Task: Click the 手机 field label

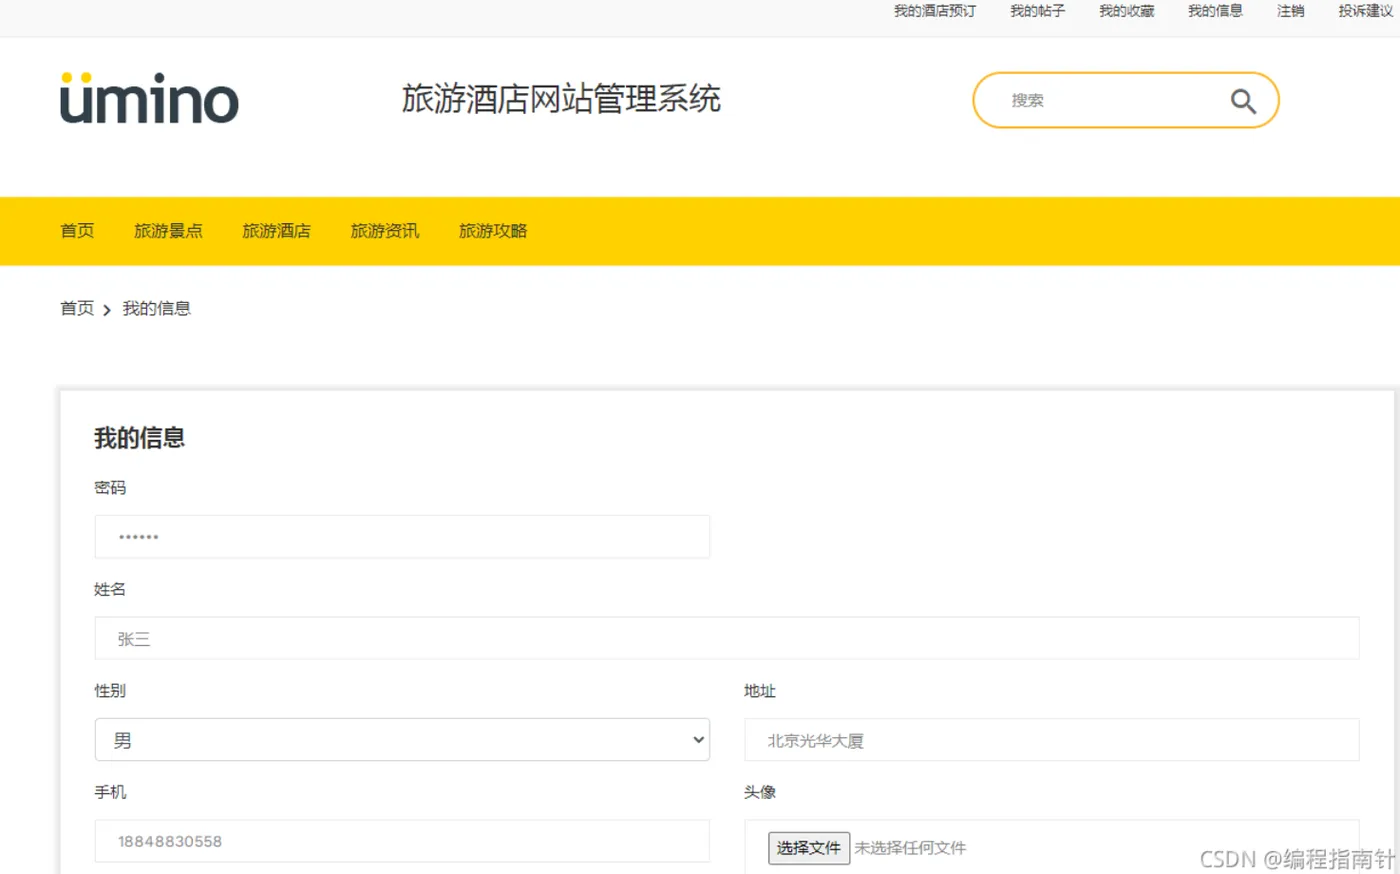Action: 110,792
